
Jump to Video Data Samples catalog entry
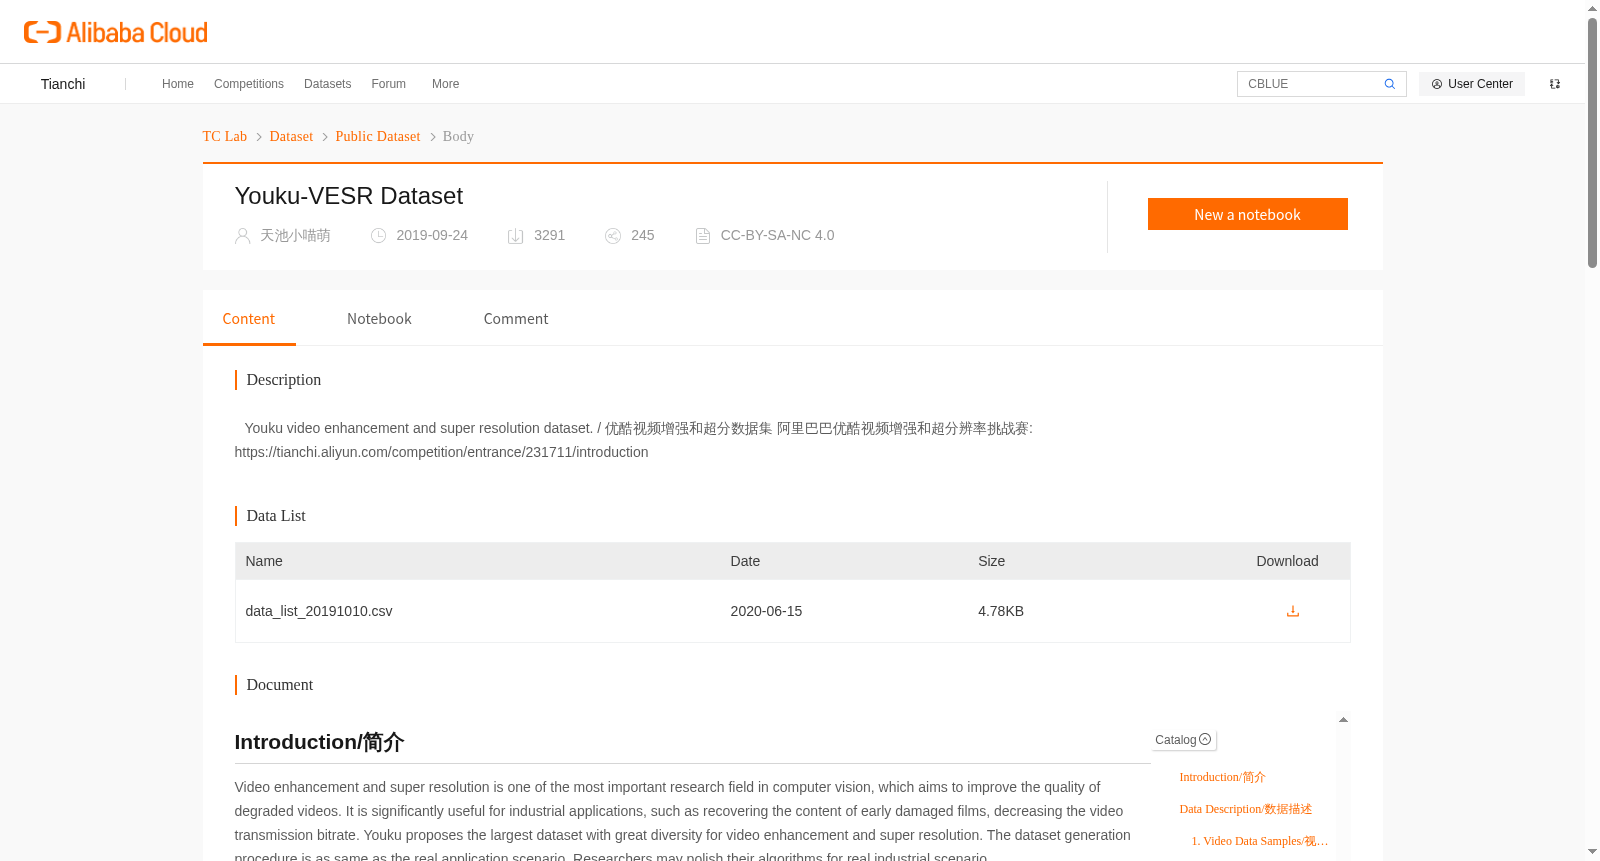(1260, 841)
